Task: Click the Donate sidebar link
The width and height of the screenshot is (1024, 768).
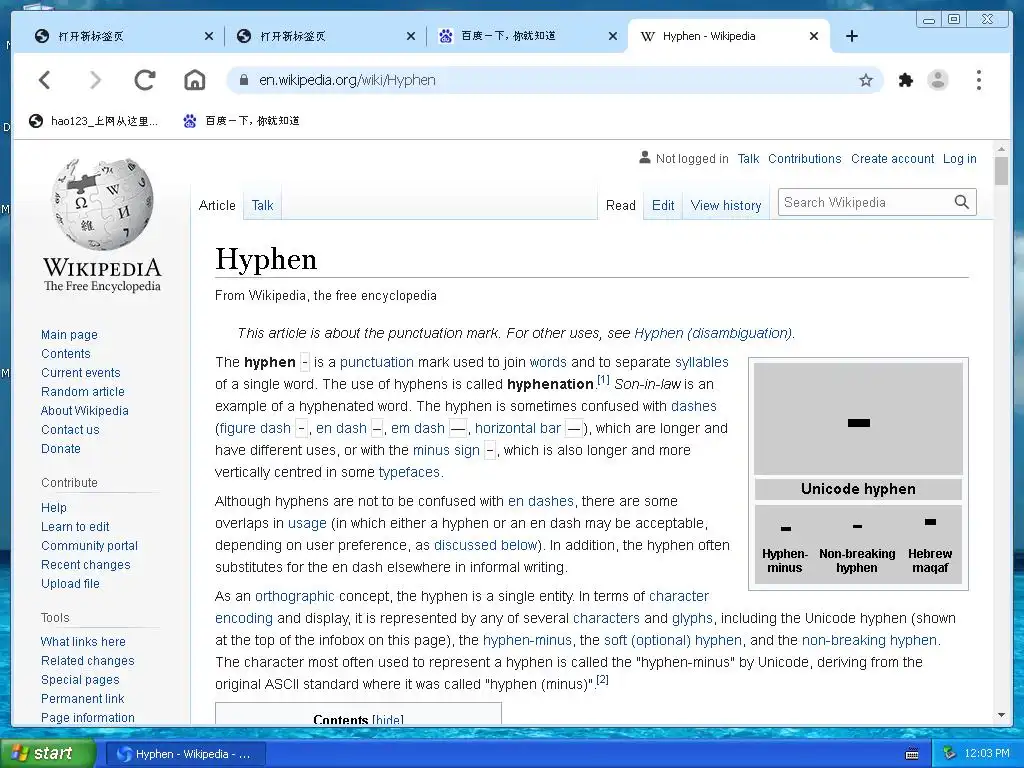Action: 61,449
